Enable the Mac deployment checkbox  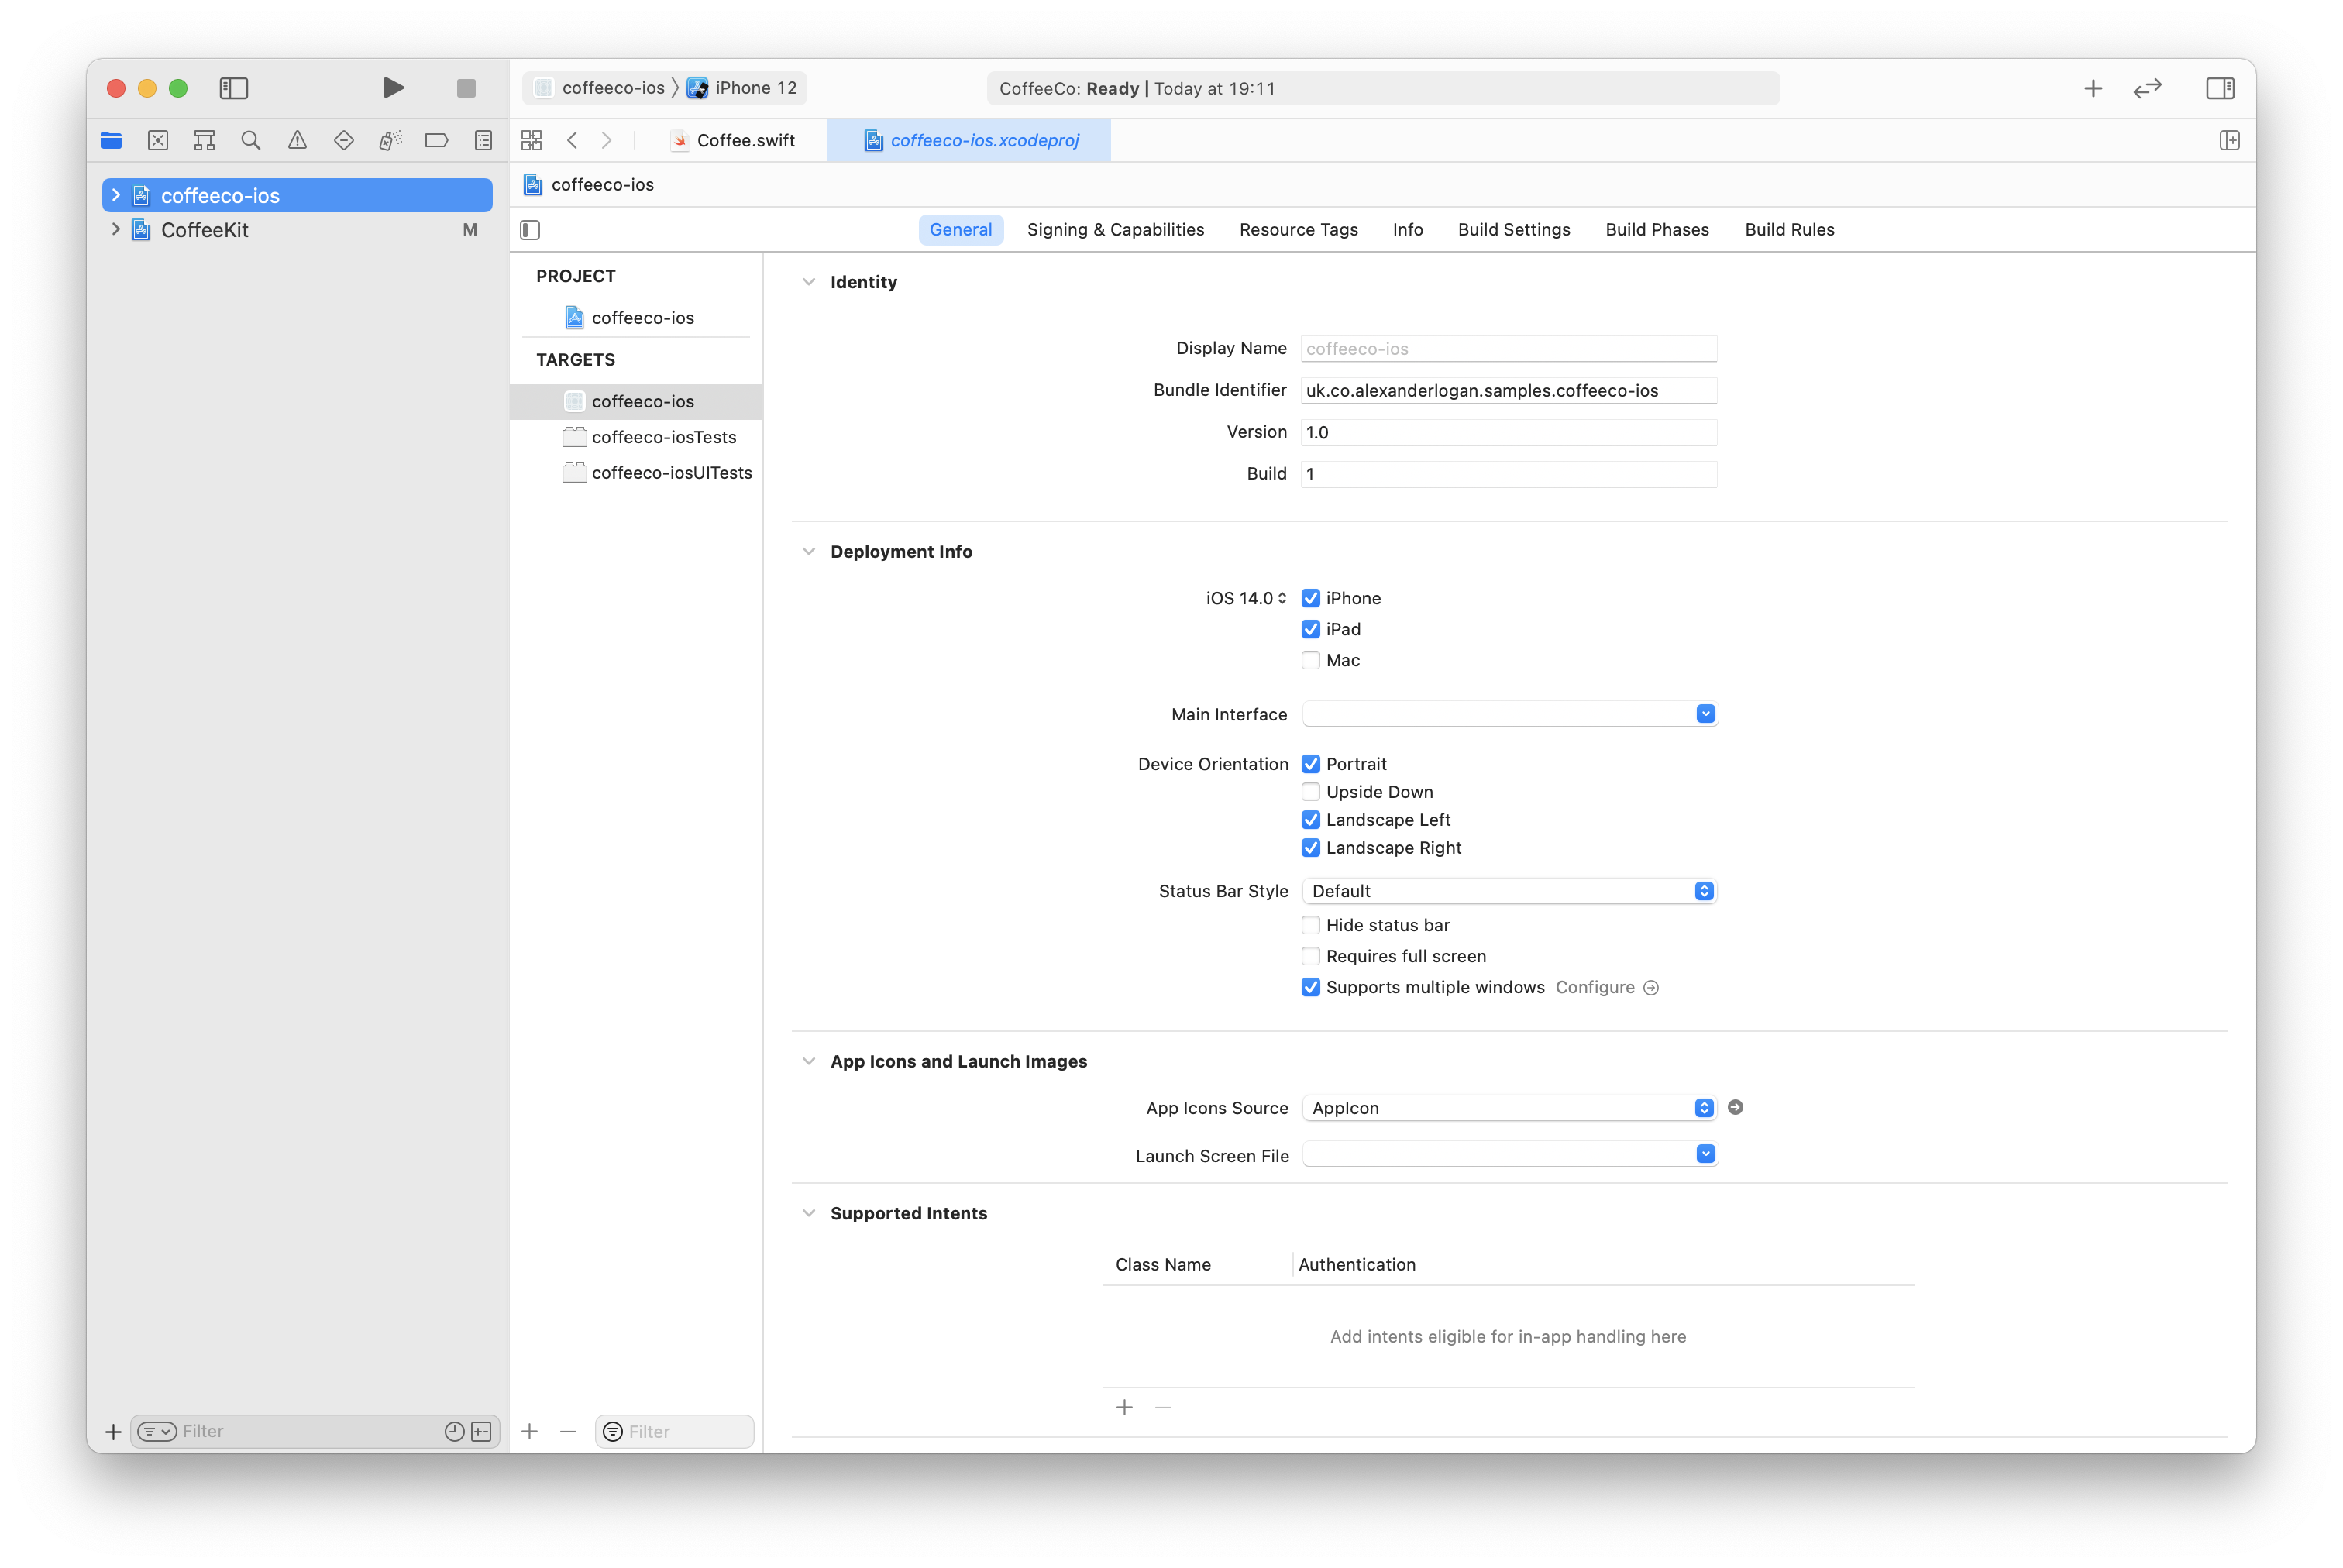(x=1310, y=660)
